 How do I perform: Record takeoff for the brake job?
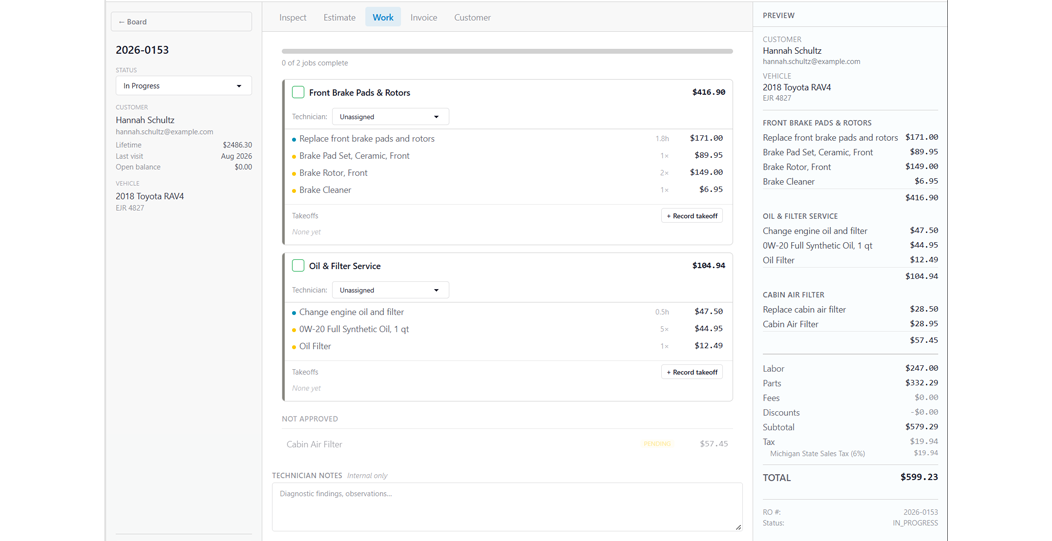pyautogui.click(x=692, y=216)
